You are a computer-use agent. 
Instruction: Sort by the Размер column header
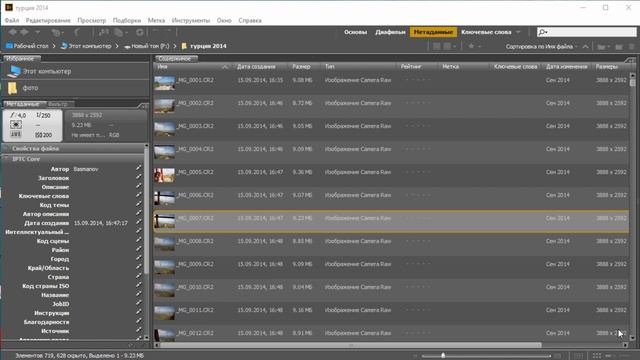[x=301, y=67]
